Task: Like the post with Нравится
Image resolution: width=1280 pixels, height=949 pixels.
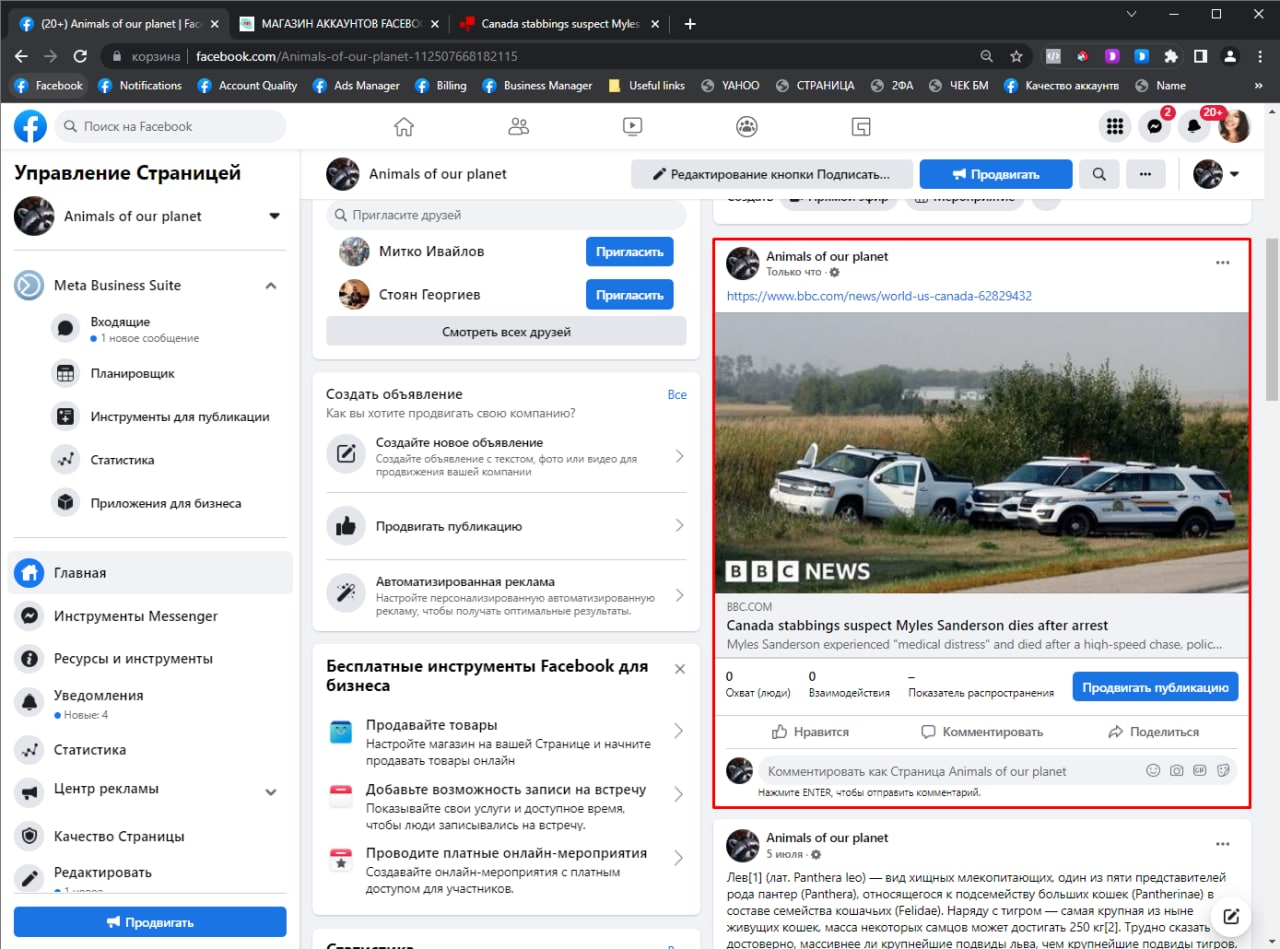Action: [x=810, y=732]
